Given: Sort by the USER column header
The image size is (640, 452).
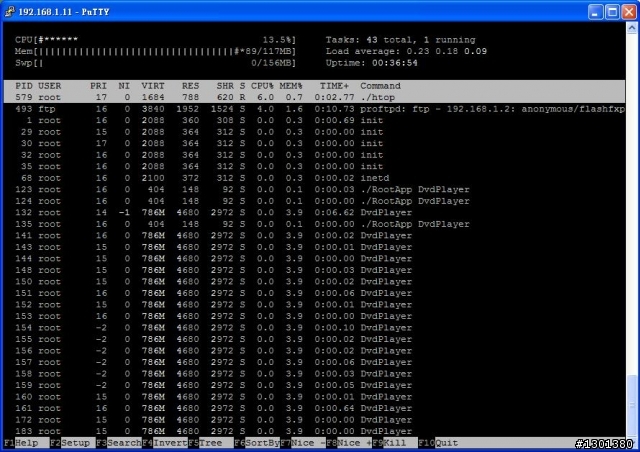Looking at the screenshot, I should (x=50, y=86).
